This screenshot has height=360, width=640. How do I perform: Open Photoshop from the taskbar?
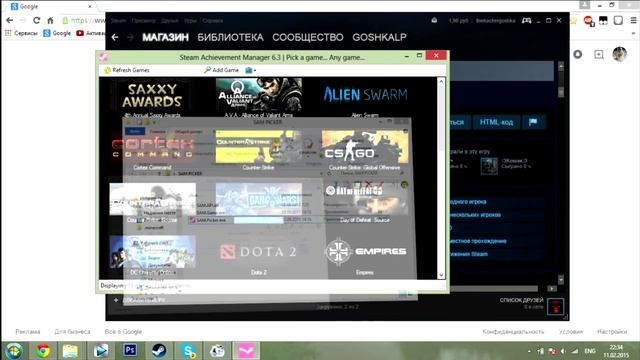(130, 351)
